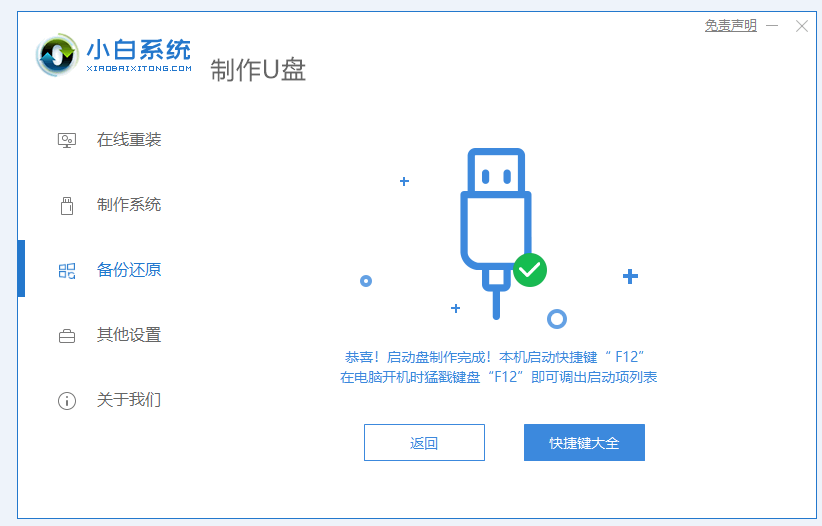The height and width of the screenshot is (526, 822).
Task: Click the large USB plug illustration
Action: click(x=496, y=233)
